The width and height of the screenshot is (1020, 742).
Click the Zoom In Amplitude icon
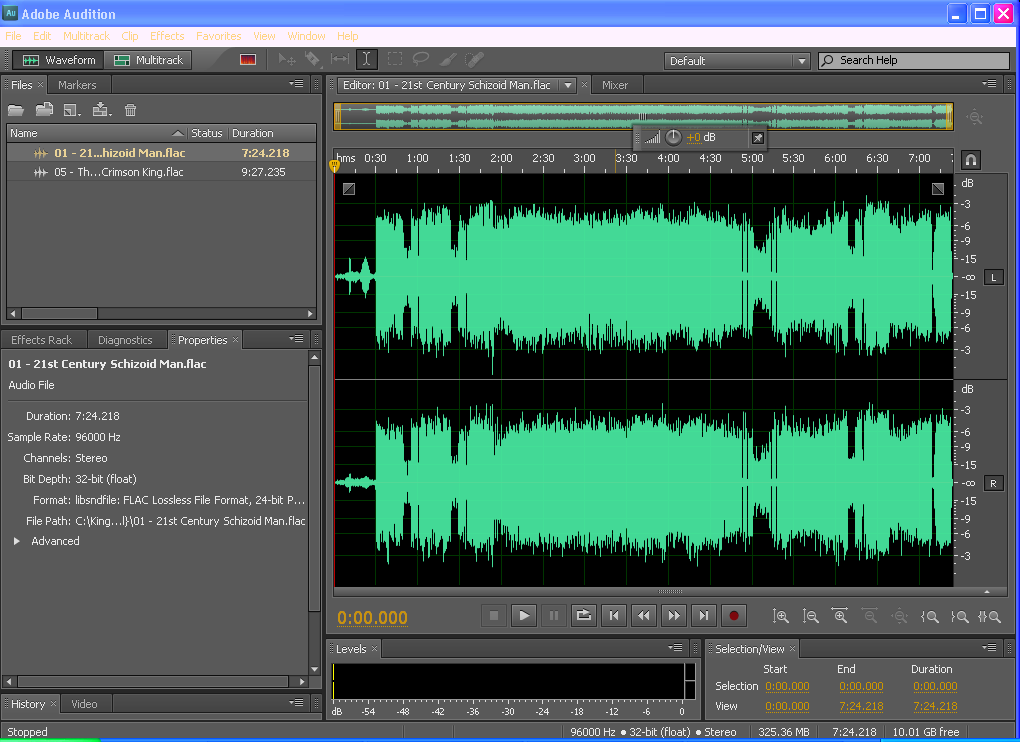[x=781, y=617]
